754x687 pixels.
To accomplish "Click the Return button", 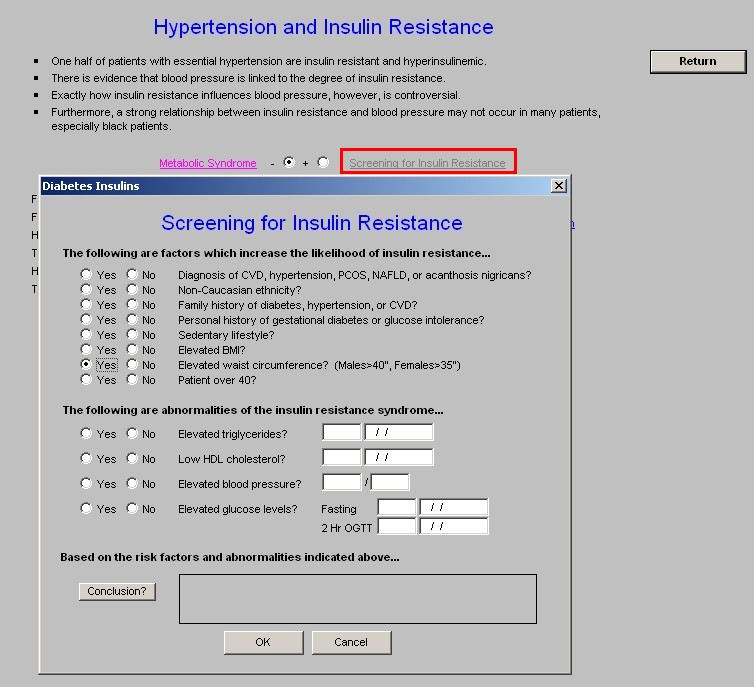I will pos(698,62).
